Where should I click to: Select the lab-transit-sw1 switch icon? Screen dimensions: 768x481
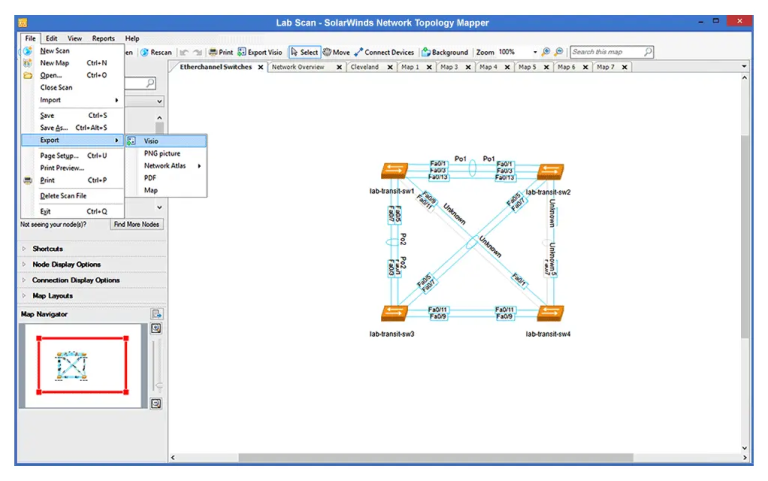[394, 170]
